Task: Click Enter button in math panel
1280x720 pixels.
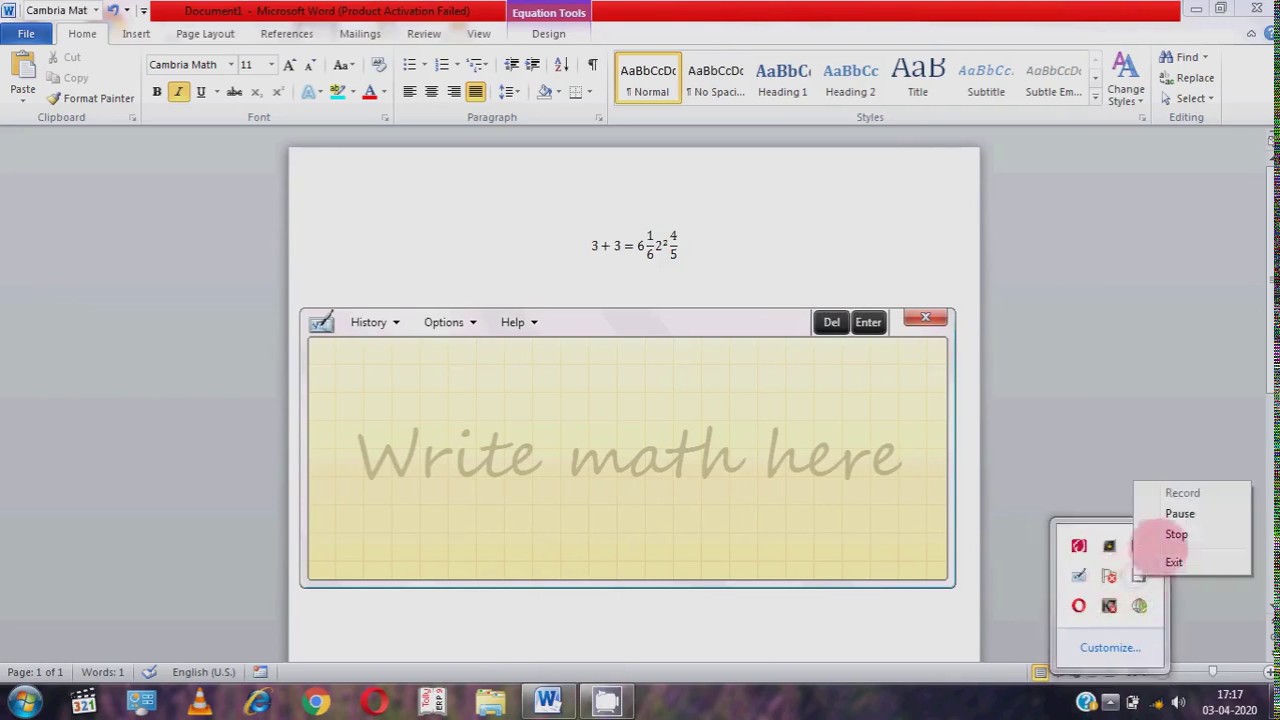Action: (x=868, y=322)
